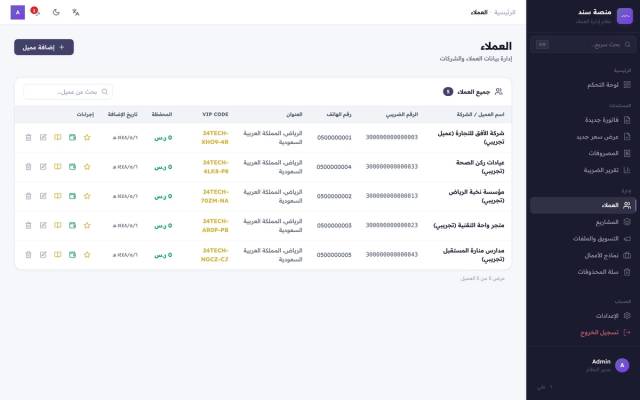
Task: Select the جميع العملاء tab header
Action: coord(473,92)
